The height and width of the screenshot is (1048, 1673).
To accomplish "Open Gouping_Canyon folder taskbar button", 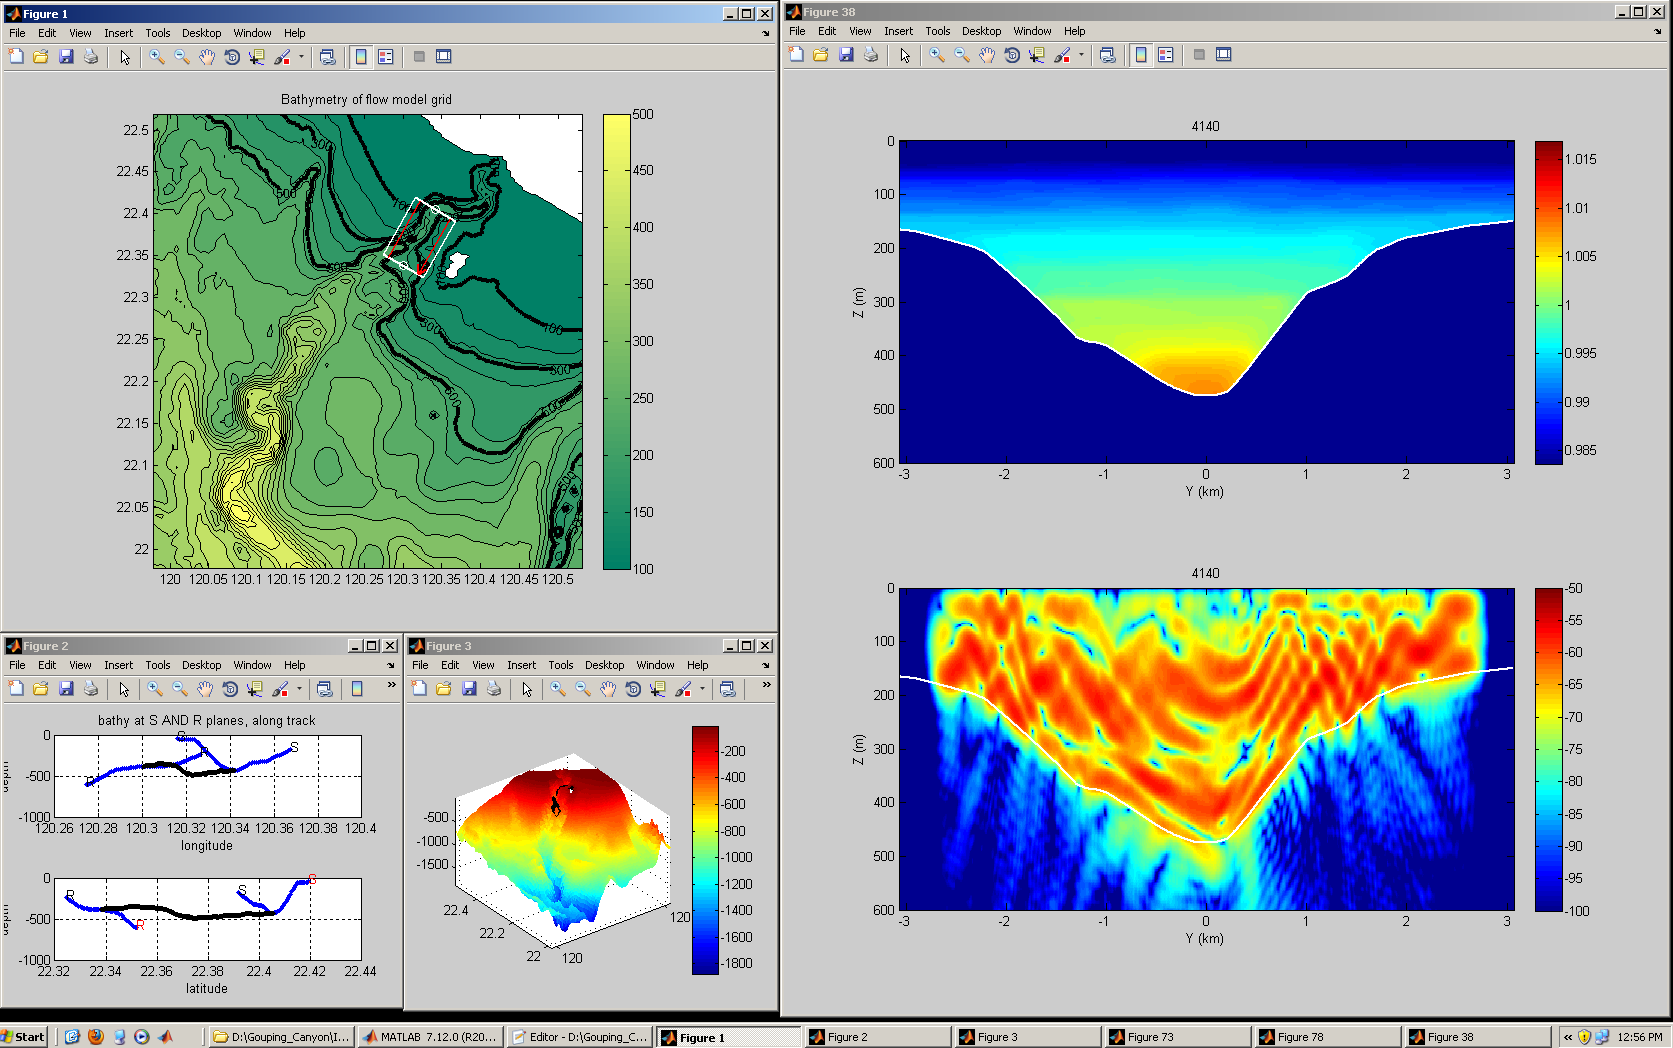I will pos(281,1037).
